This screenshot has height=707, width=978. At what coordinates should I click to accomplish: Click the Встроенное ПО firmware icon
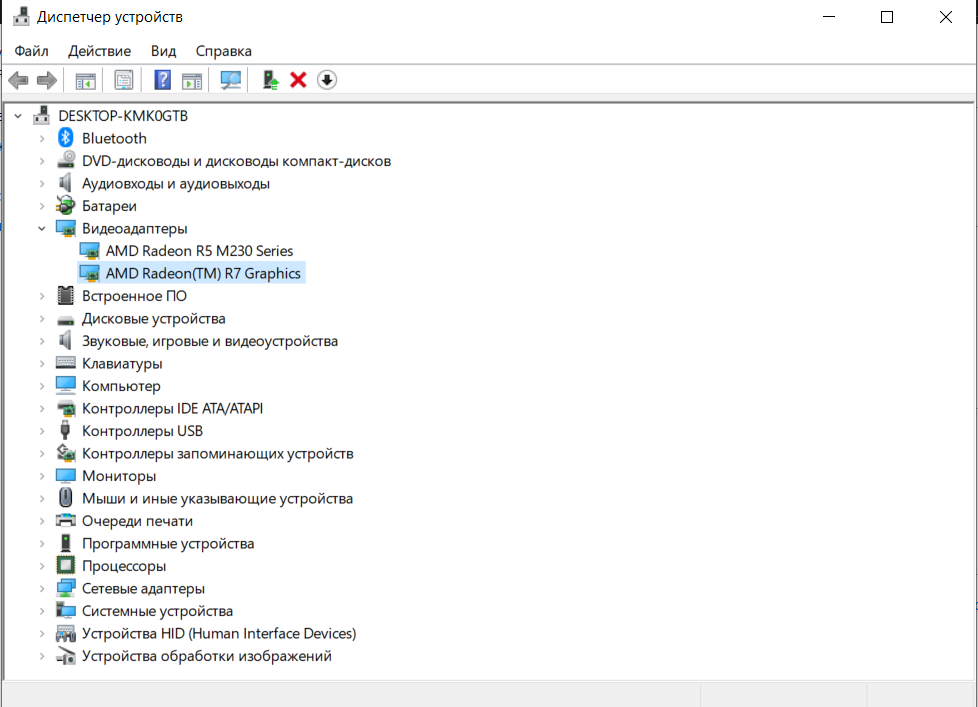pos(65,295)
